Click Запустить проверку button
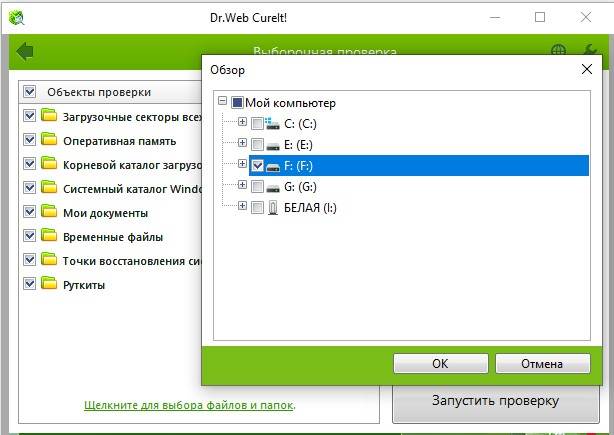The image size is (614, 435). (x=495, y=402)
